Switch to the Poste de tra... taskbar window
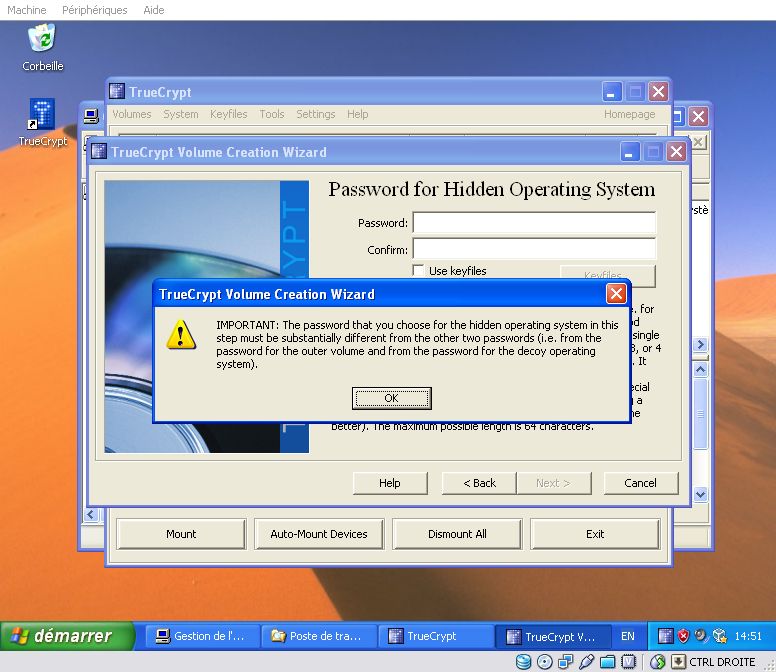 [319, 636]
